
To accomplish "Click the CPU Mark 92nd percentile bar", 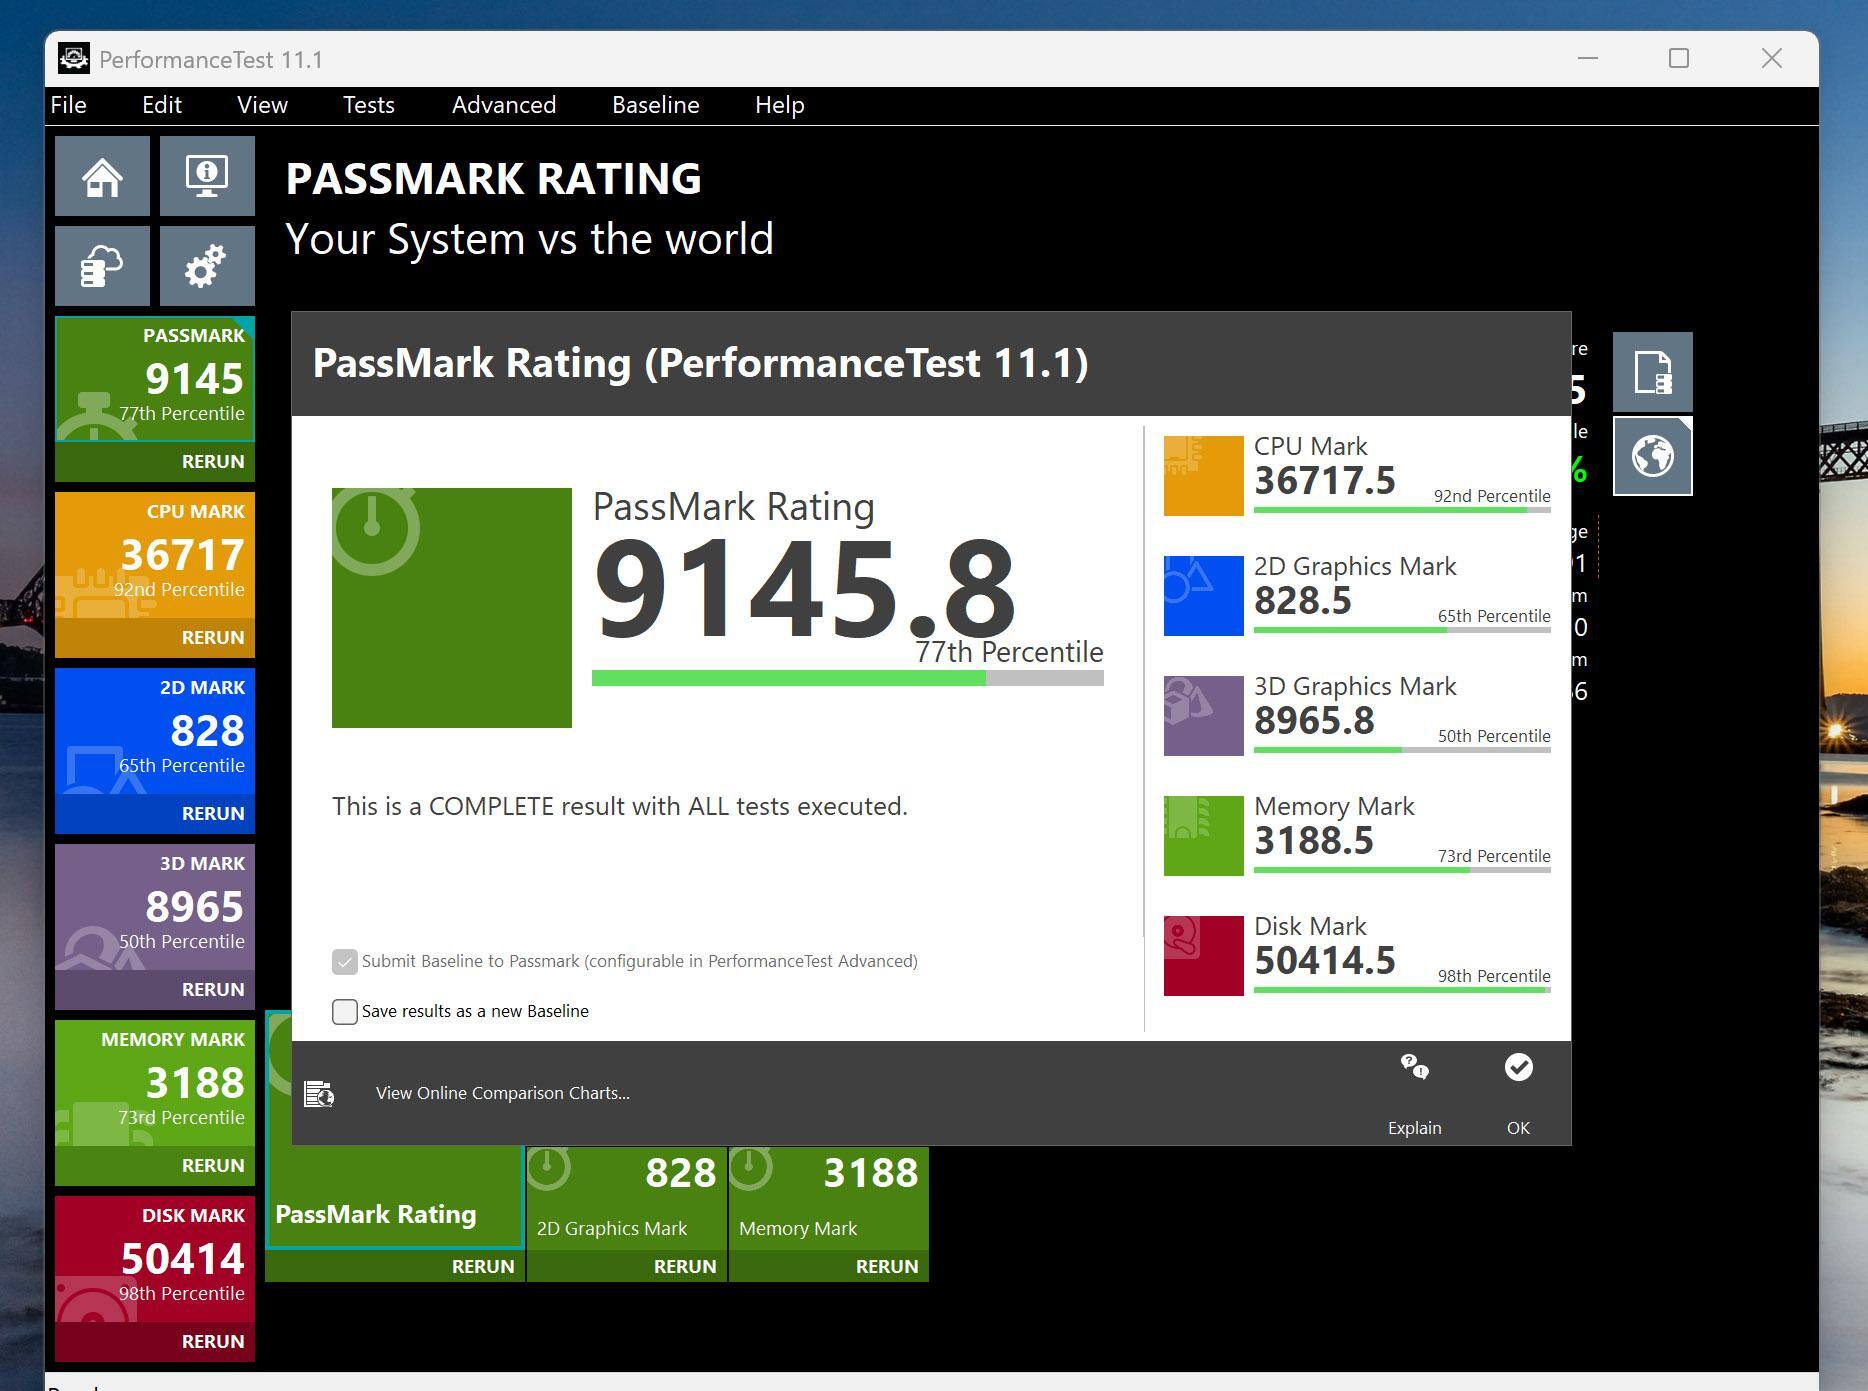I will tap(1402, 510).
